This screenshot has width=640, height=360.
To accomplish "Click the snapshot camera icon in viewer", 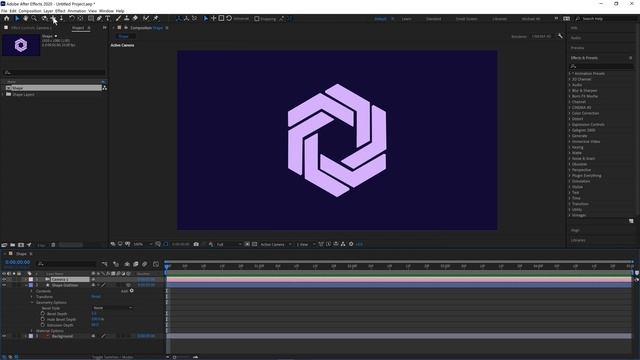I will coord(196,244).
